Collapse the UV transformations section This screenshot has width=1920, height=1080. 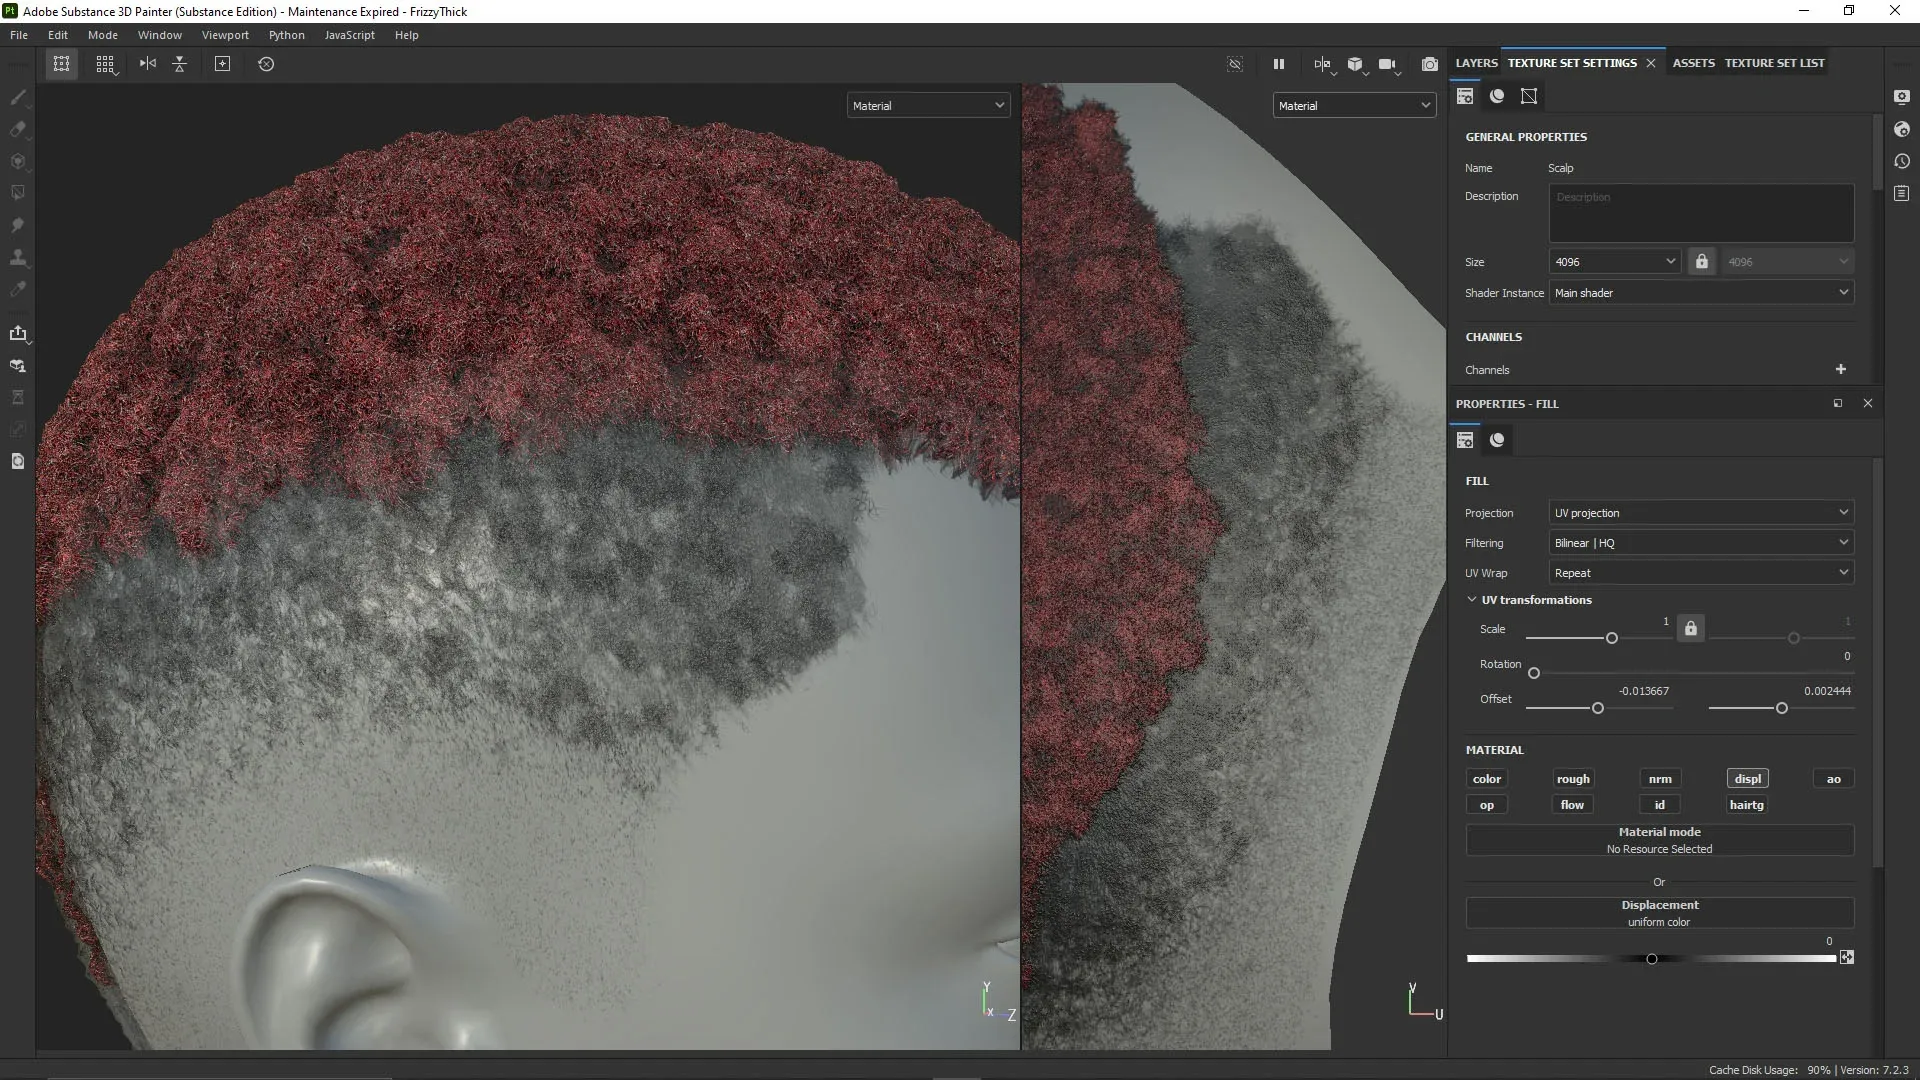point(1471,600)
